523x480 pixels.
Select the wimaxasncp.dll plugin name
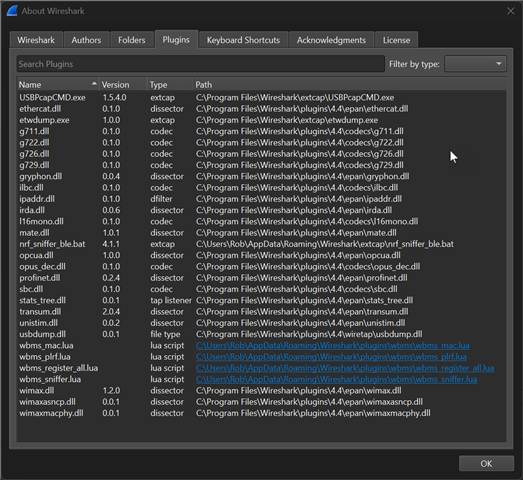pyautogui.click(x=47, y=402)
